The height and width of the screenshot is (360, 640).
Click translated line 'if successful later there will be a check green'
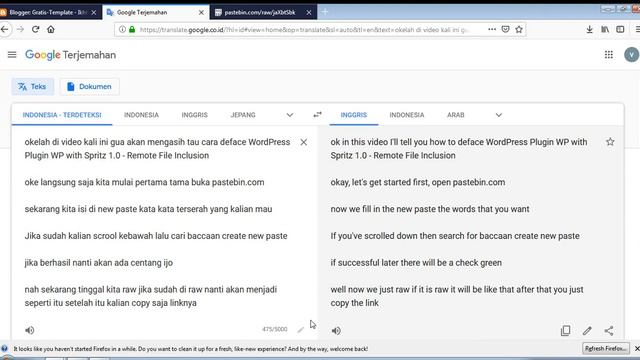[416, 263]
